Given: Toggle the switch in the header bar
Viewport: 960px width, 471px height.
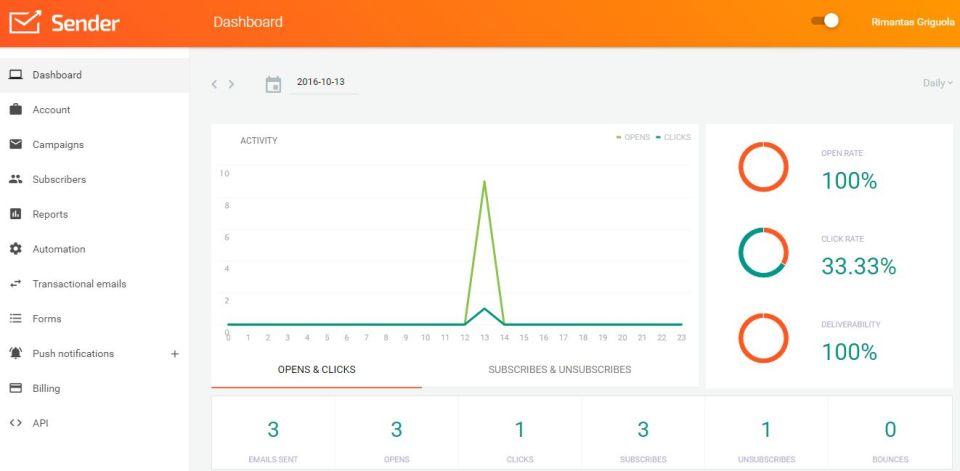Looking at the screenshot, I should click(x=825, y=21).
